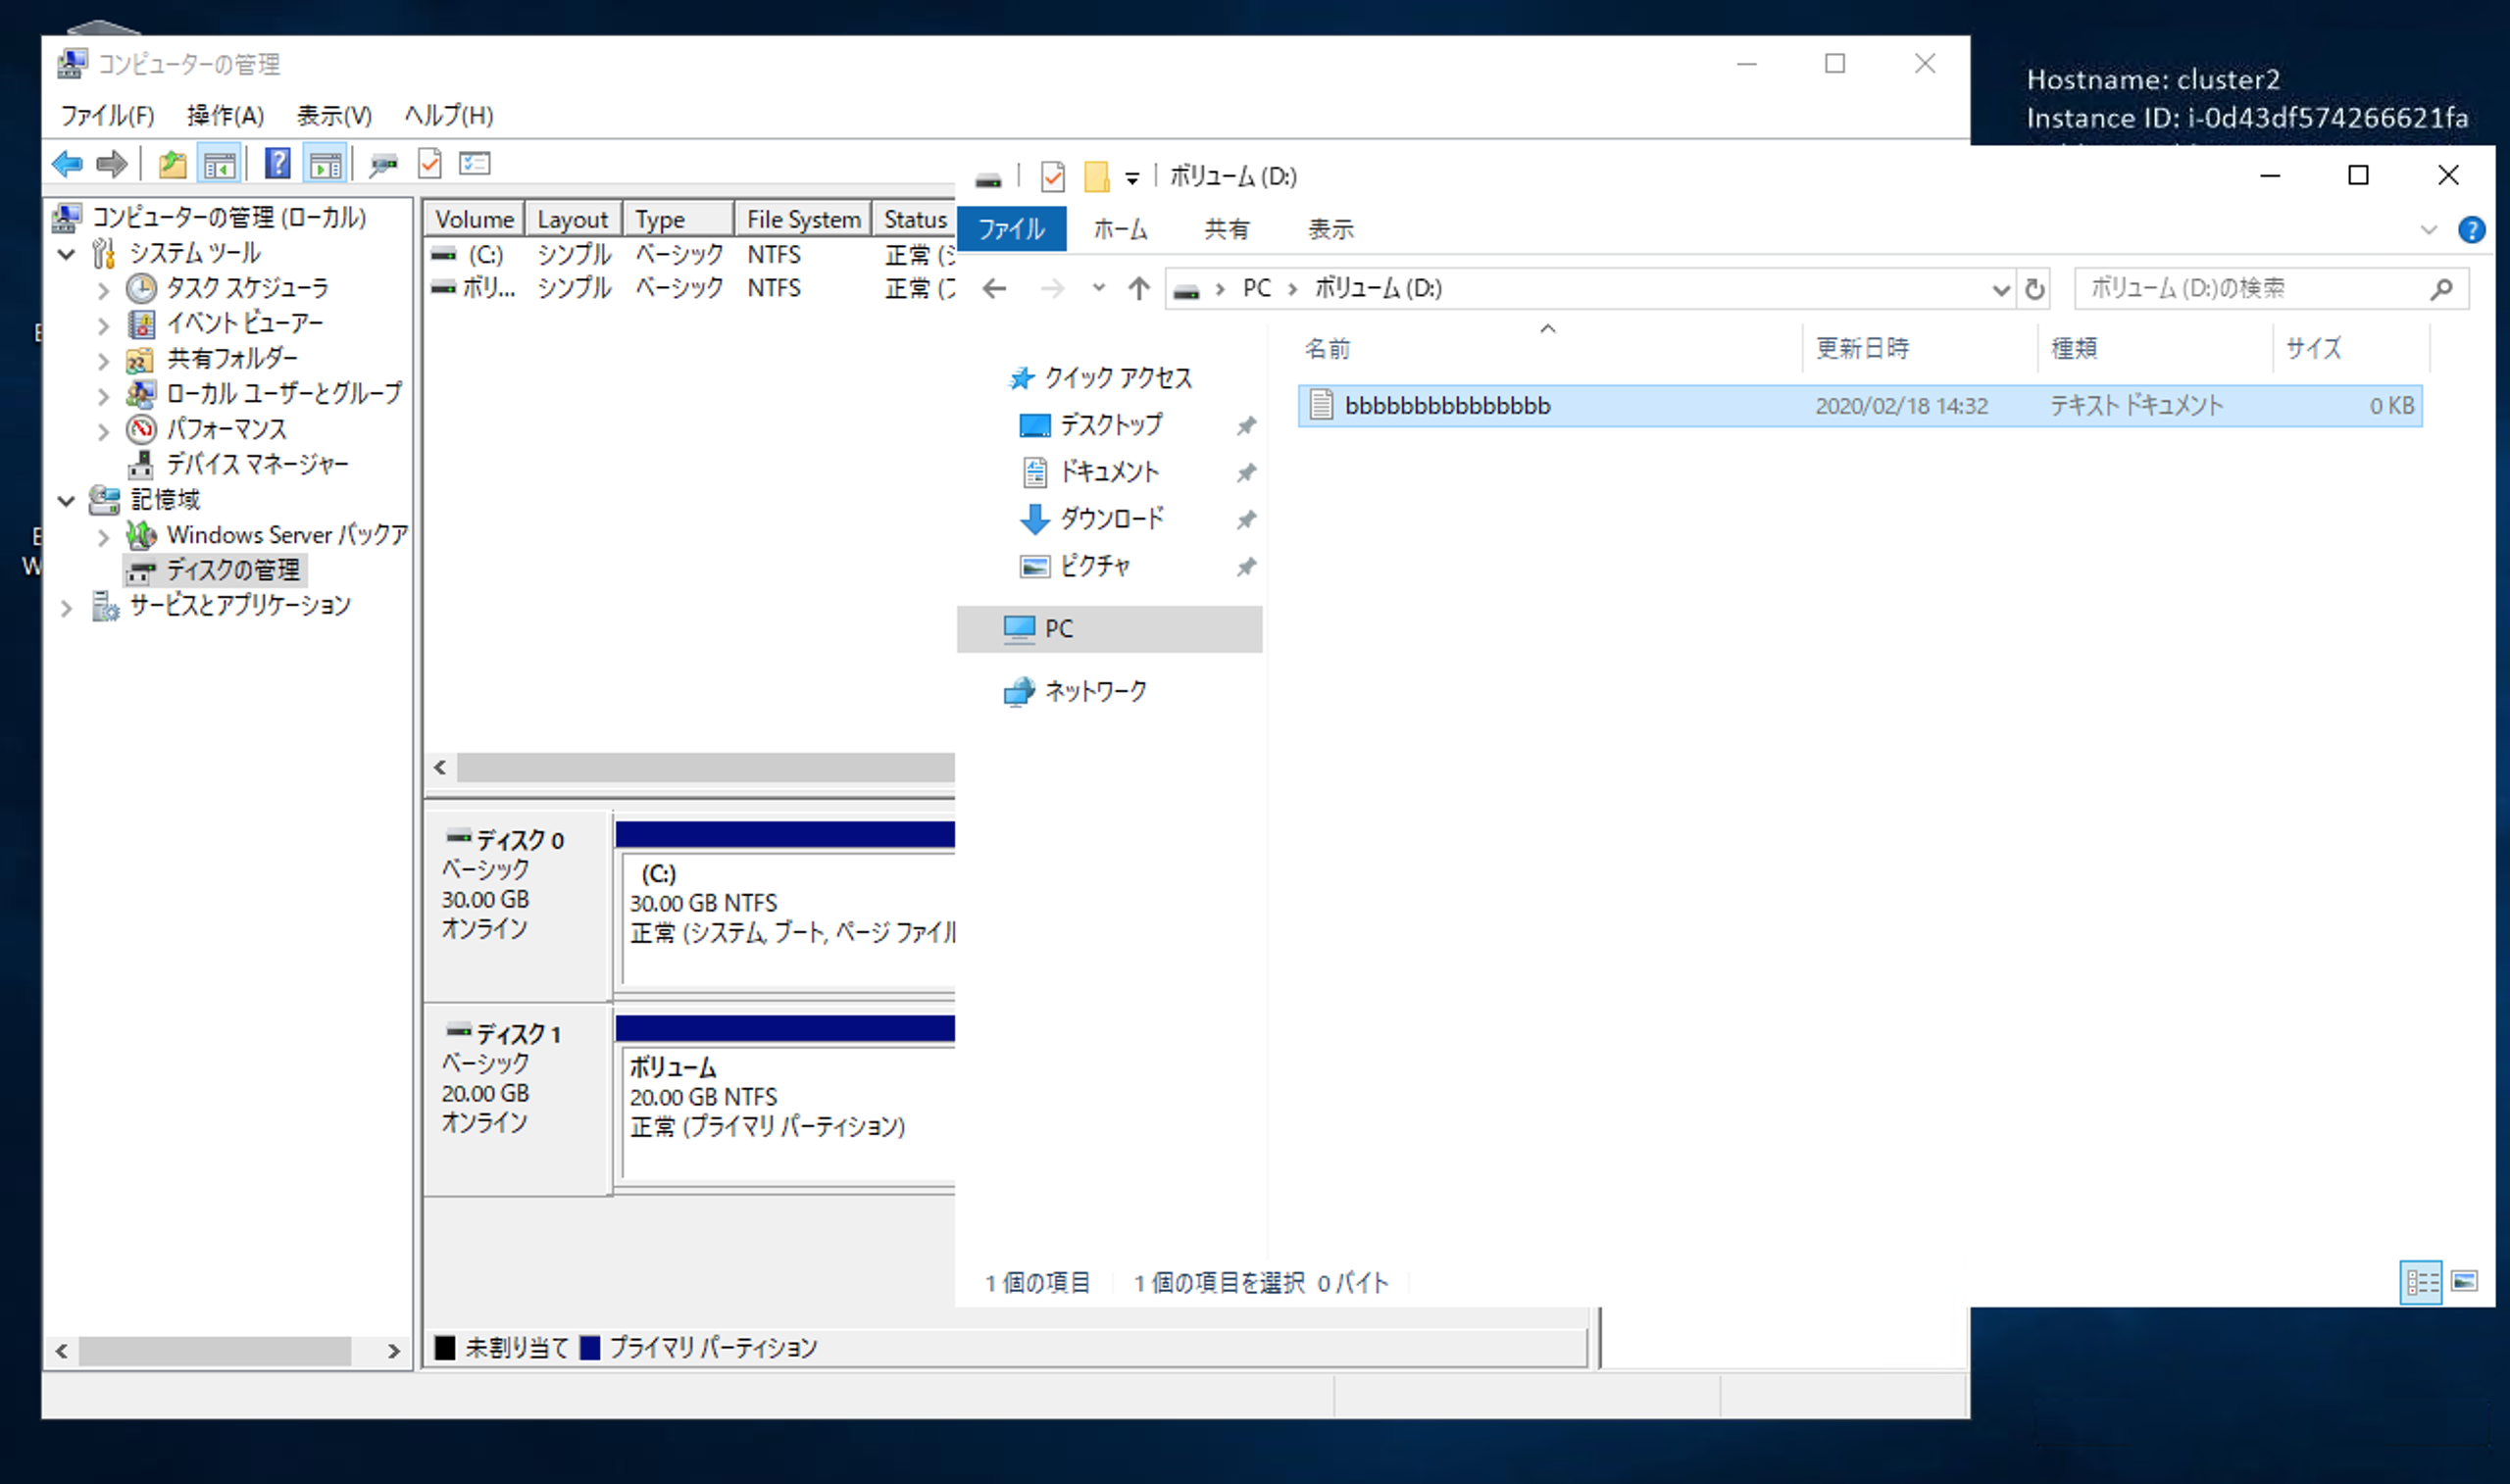This screenshot has width=2510, height=1484.
Task: Expand the Explorer ribbon chevron
Action: coord(2428,230)
